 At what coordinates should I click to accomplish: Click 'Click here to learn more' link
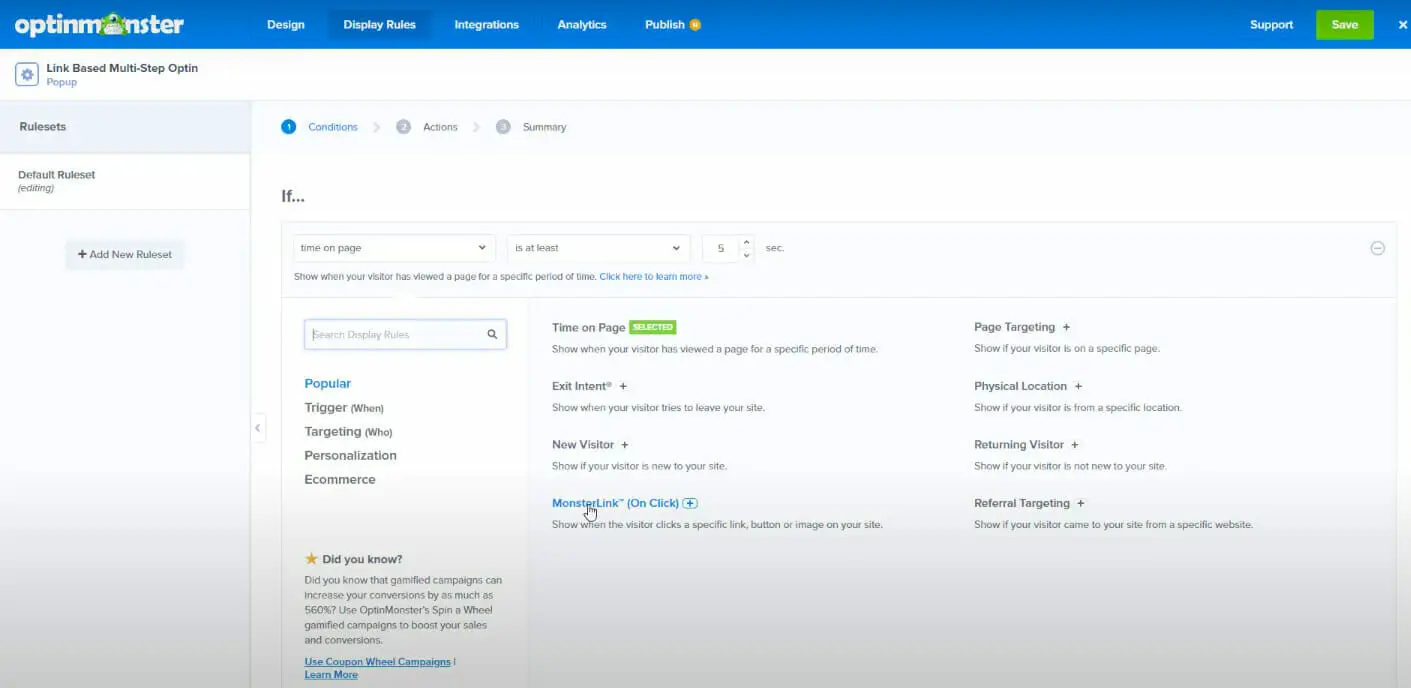tap(654, 277)
